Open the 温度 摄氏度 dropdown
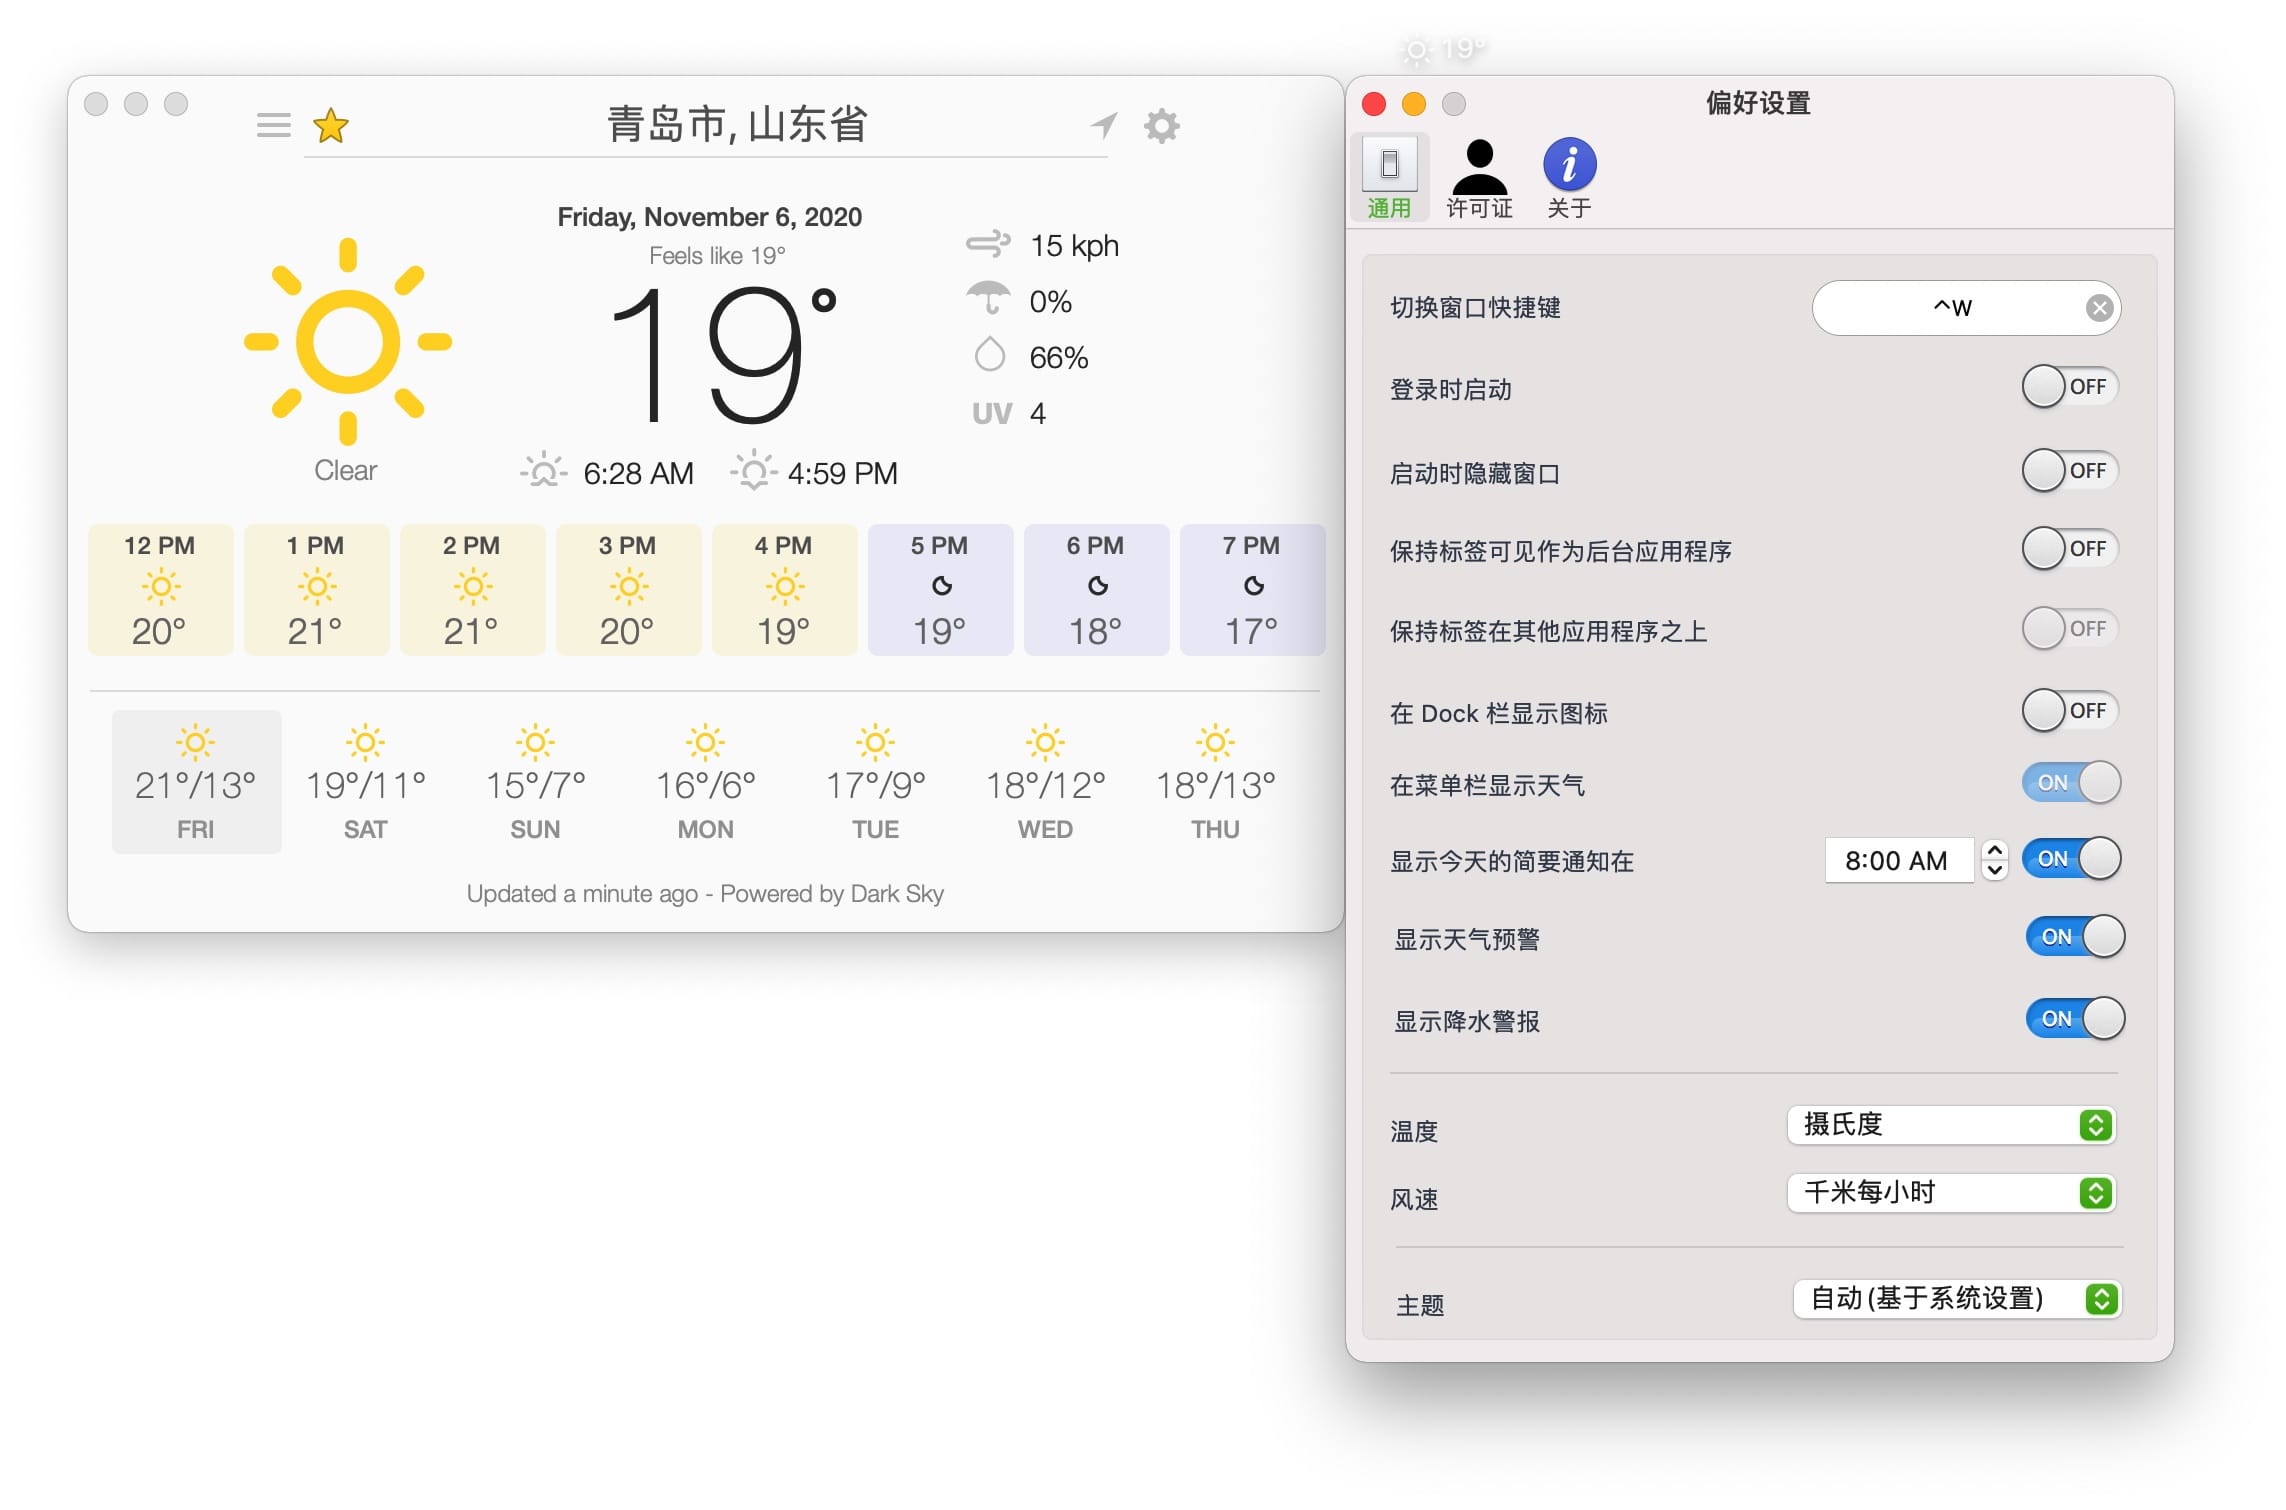Image resolution: width=2286 pixels, height=1510 pixels. (1950, 1125)
